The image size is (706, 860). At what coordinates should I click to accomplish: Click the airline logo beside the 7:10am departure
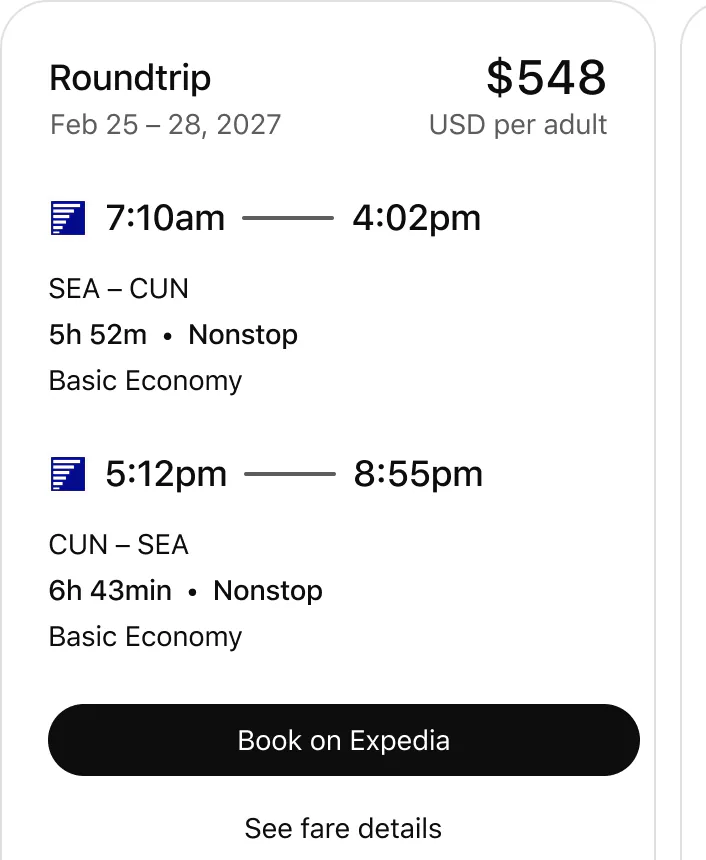click(66, 218)
